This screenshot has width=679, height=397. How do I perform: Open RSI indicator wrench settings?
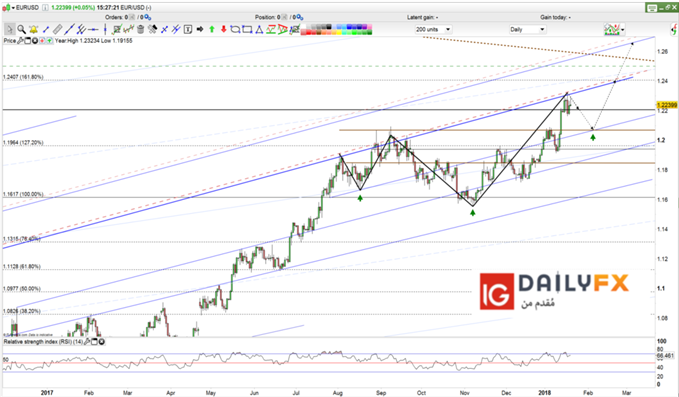(87, 342)
